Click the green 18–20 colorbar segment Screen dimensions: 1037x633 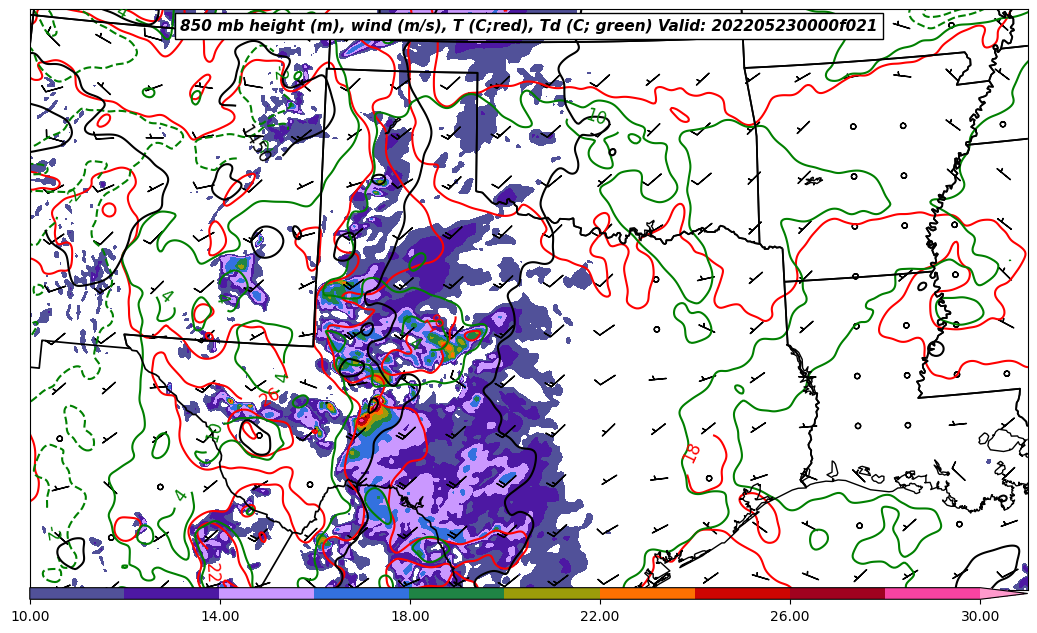click(x=457, y=593)
